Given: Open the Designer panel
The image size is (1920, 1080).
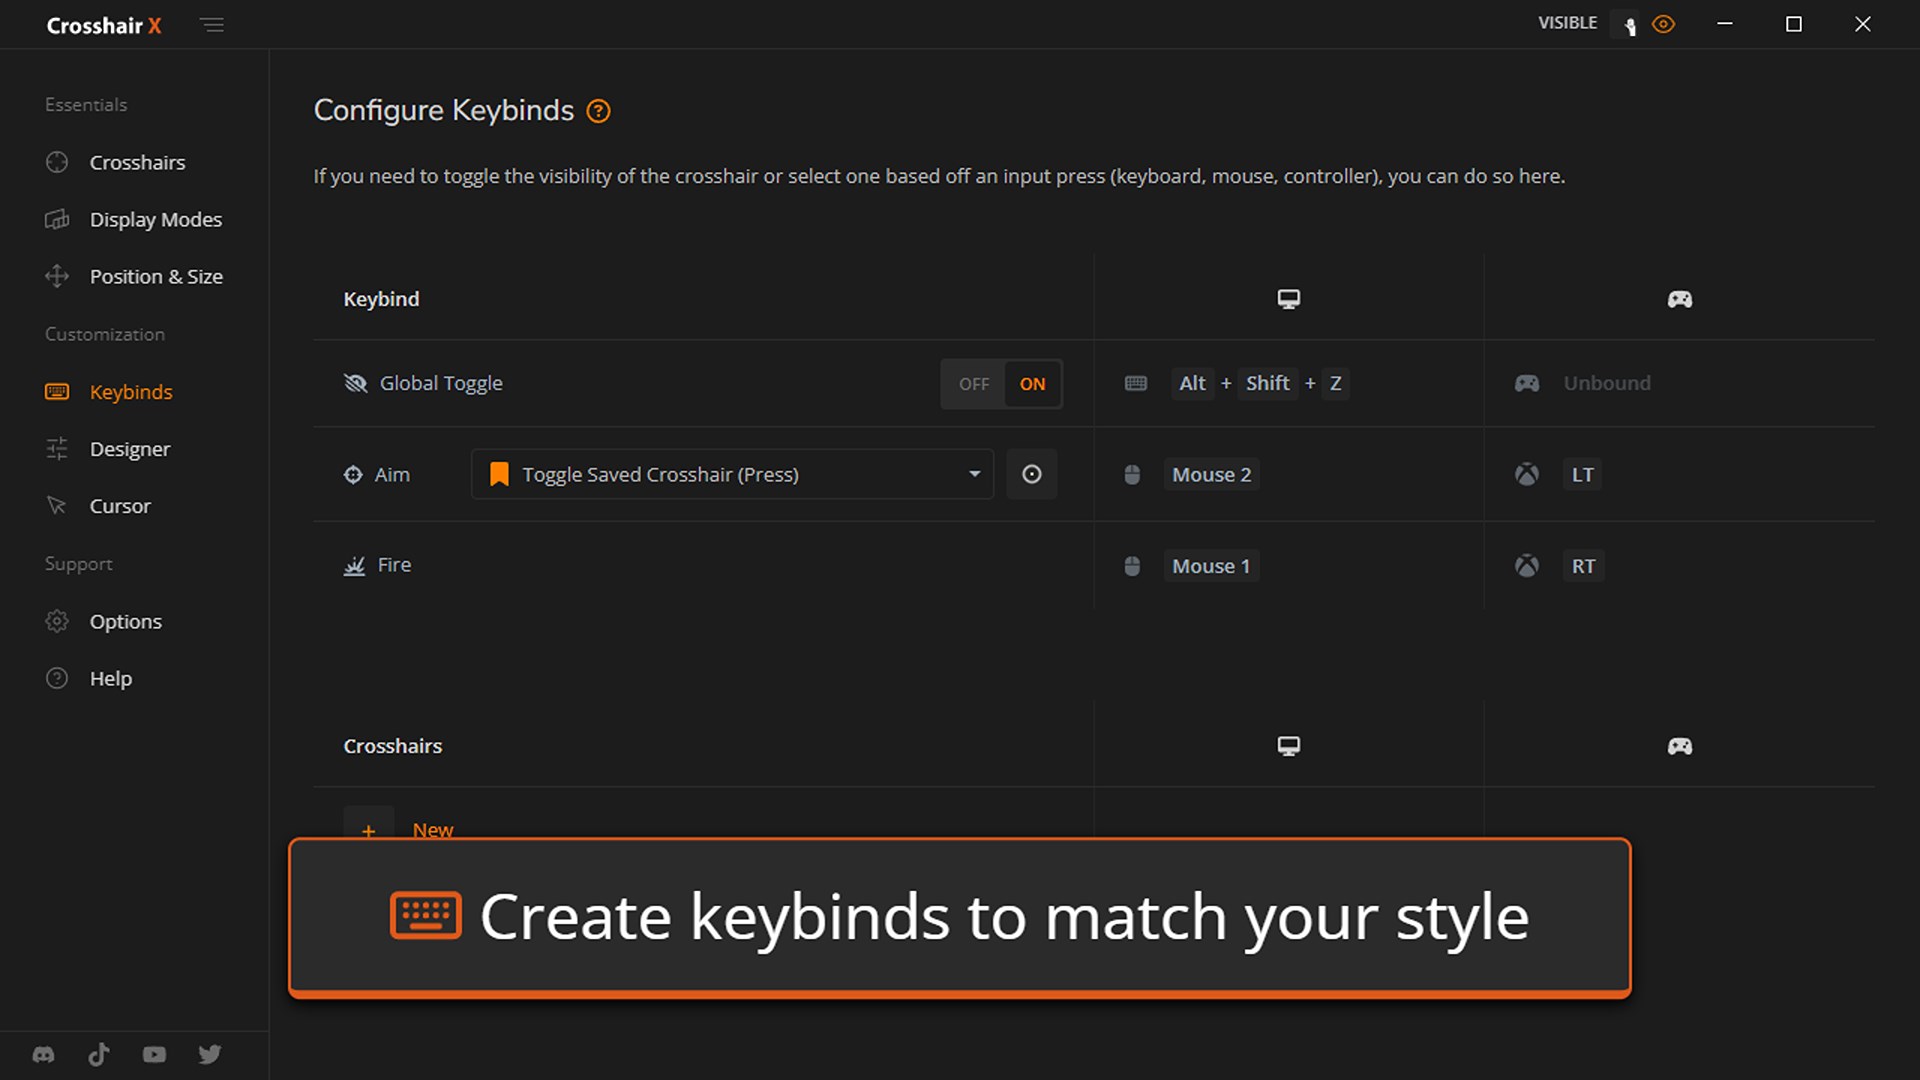Looking at the screenshot, I should [x=130, y=449].
